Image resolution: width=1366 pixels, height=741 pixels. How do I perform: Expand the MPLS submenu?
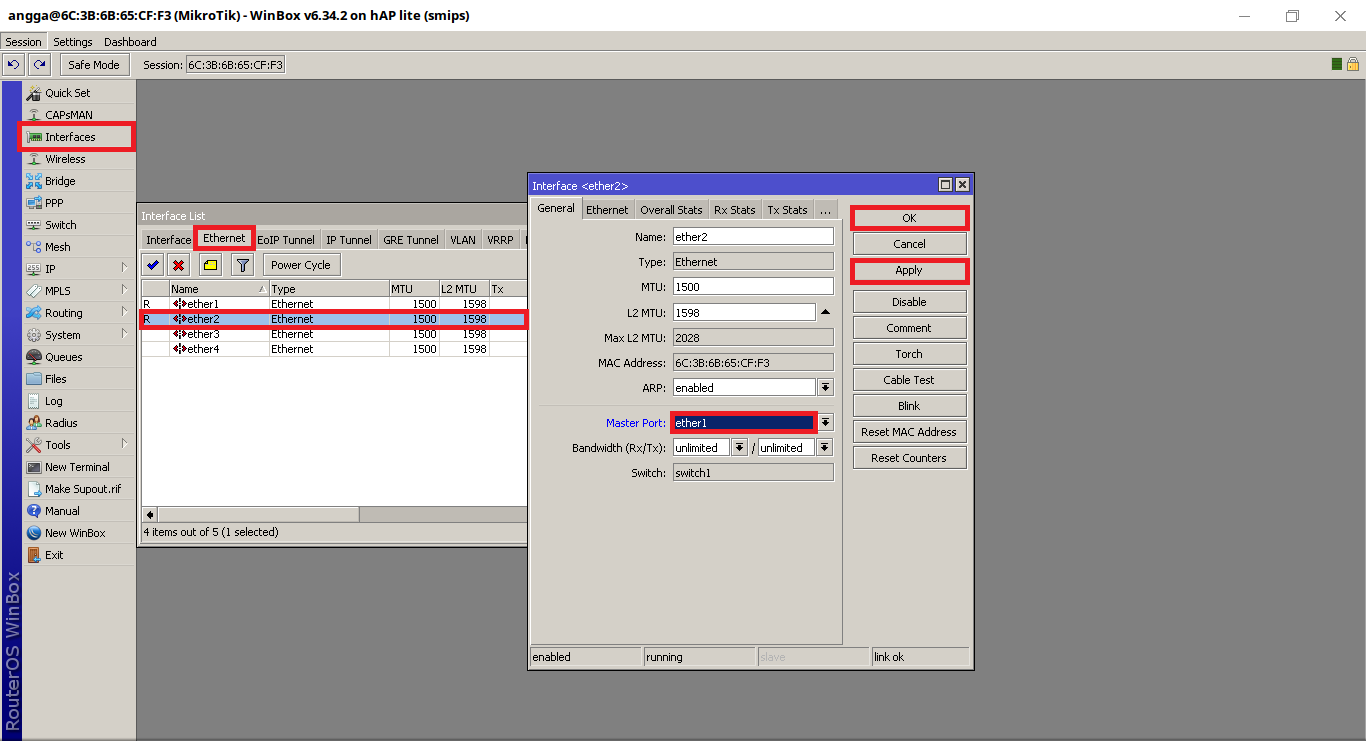pyautogui.click(x=78, y=291)
